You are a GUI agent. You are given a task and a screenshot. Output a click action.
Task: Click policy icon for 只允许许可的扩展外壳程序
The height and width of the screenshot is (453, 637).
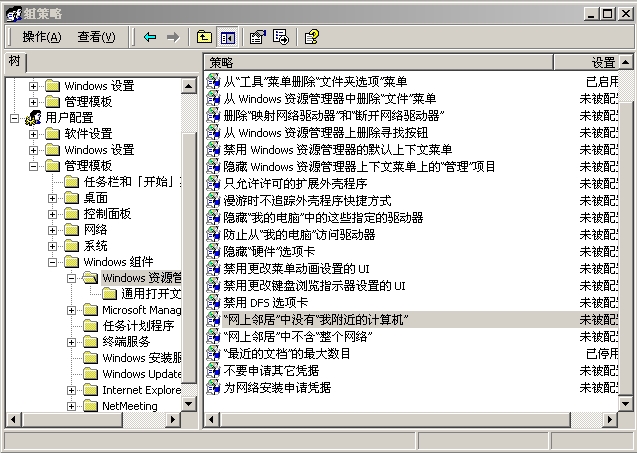click(213, 183)
